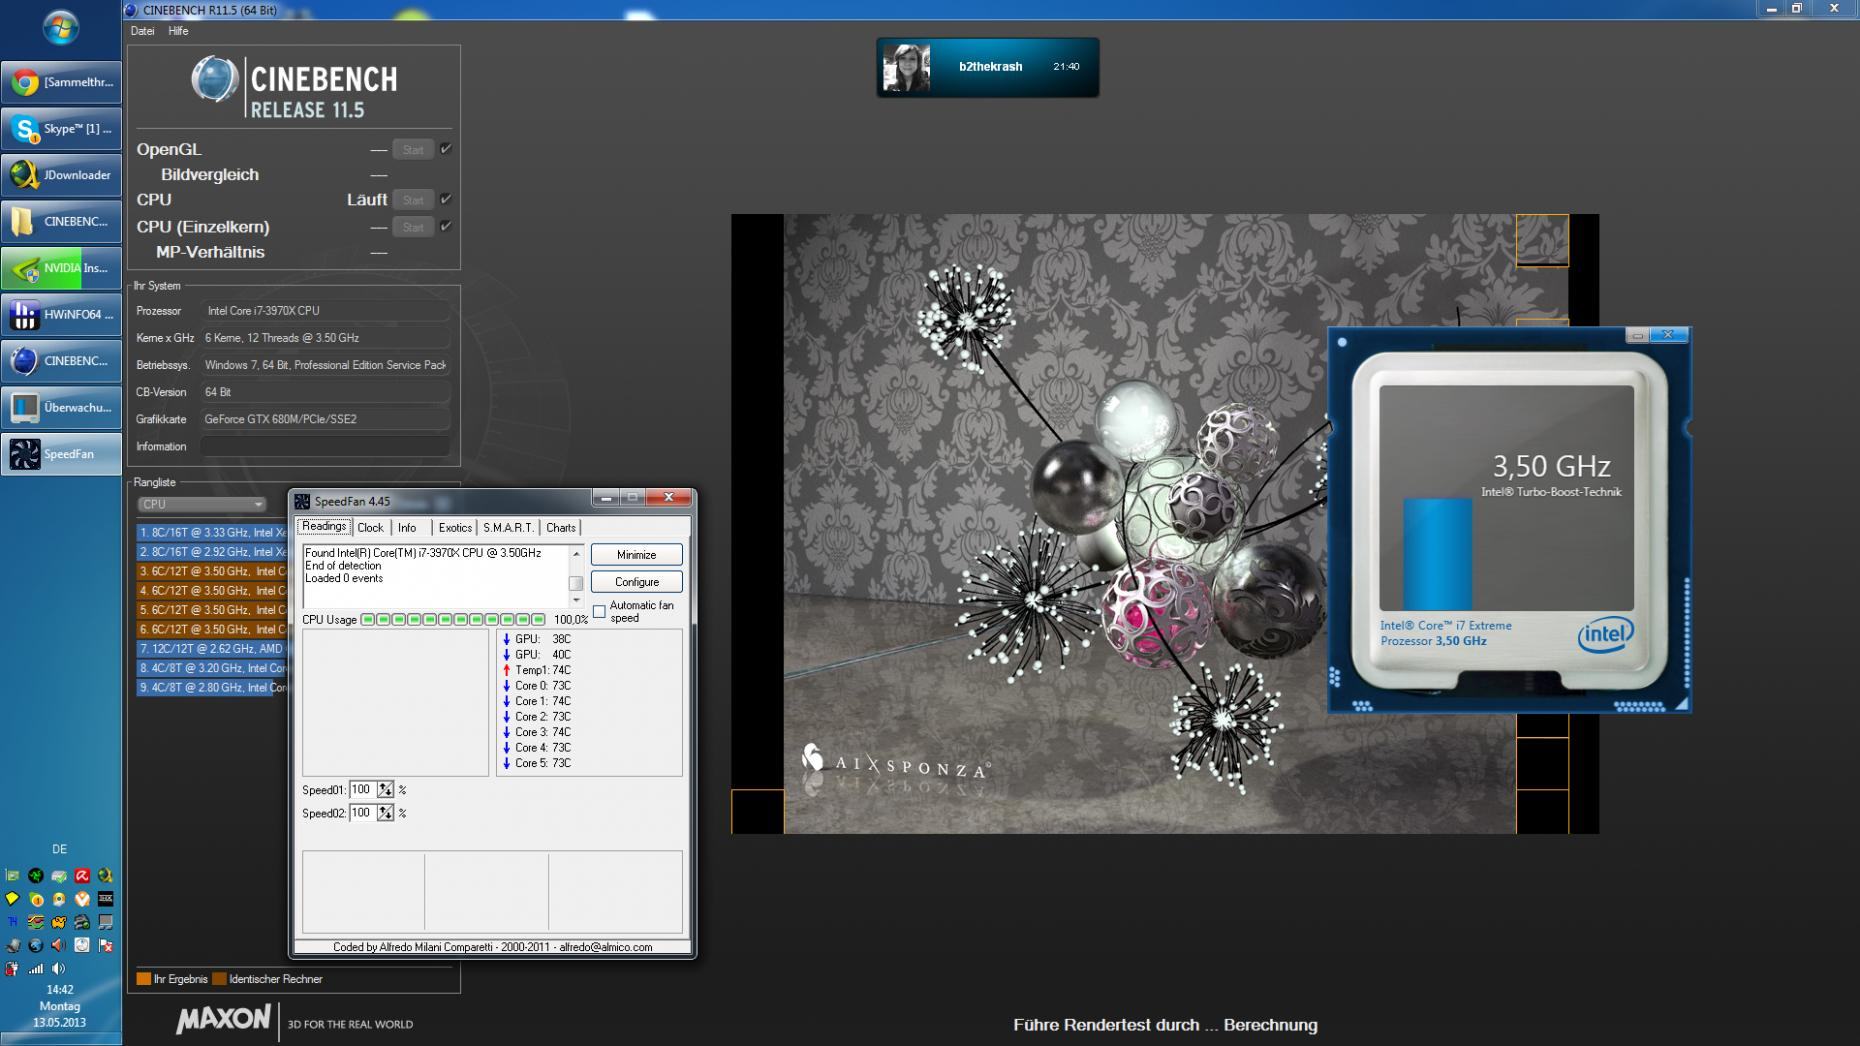
Task: Click the black IBM-style tray icon
Action: pyautogui.click(x=105, y=899)
